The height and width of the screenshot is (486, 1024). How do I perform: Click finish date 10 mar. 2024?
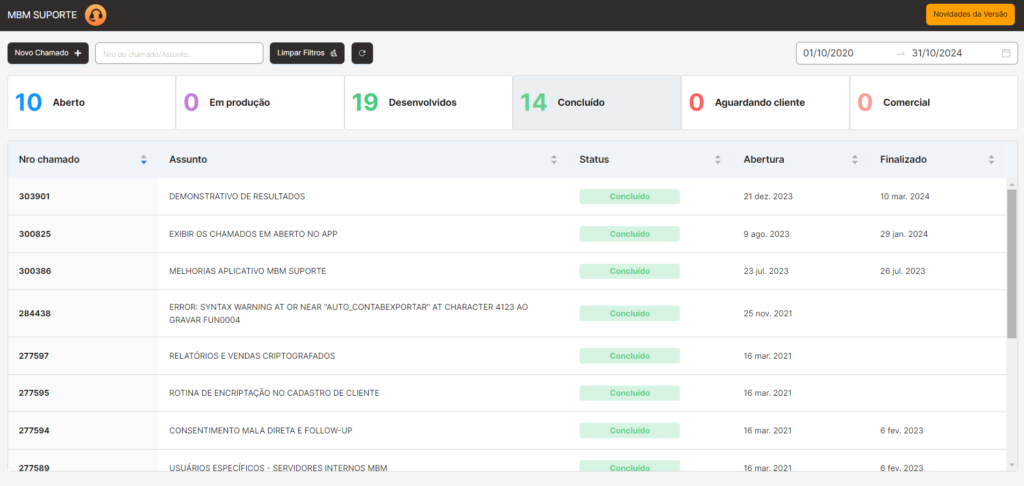(905, 196)
